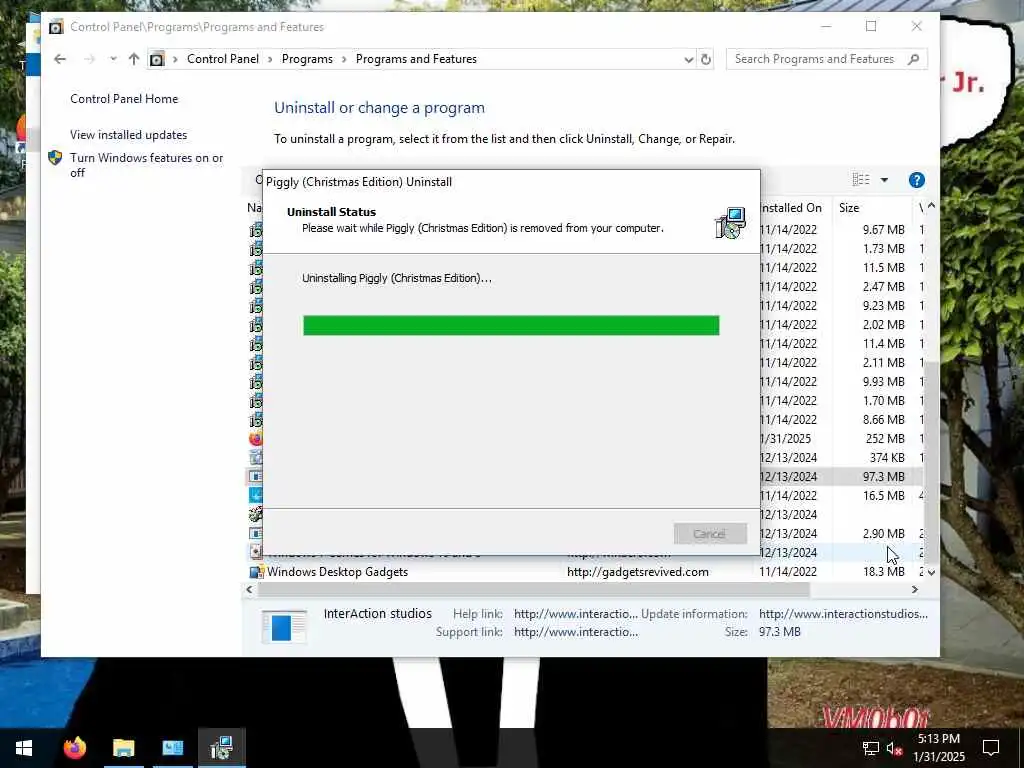Click the horizontal scrollbar thumb

tap(534, 589)
